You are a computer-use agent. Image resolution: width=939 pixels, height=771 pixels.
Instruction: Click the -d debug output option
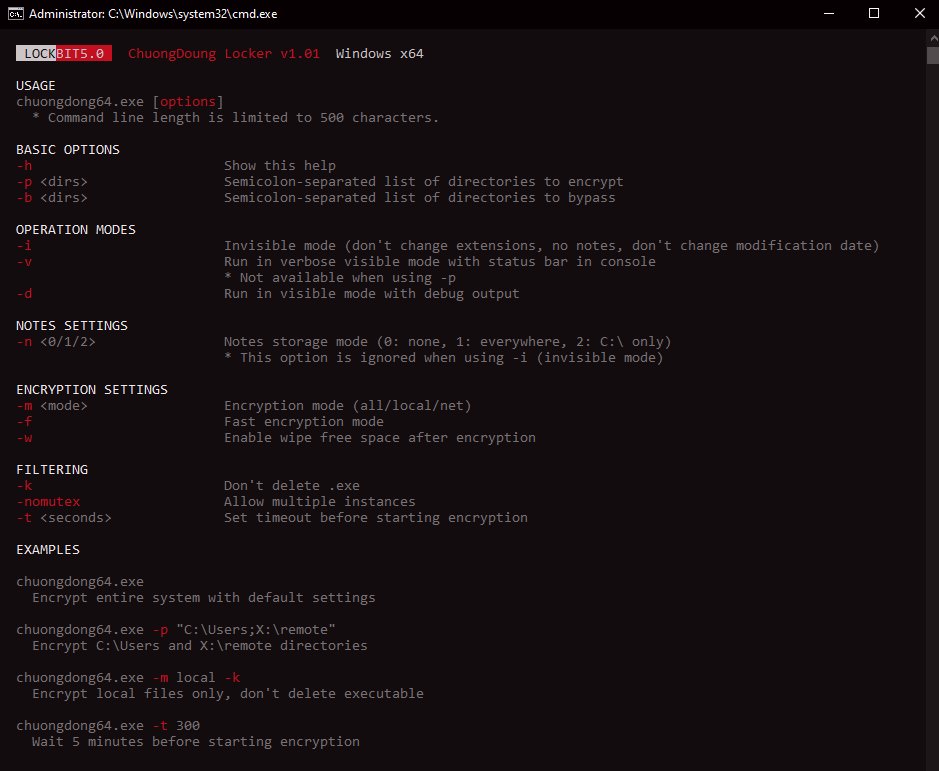(23, 293)
